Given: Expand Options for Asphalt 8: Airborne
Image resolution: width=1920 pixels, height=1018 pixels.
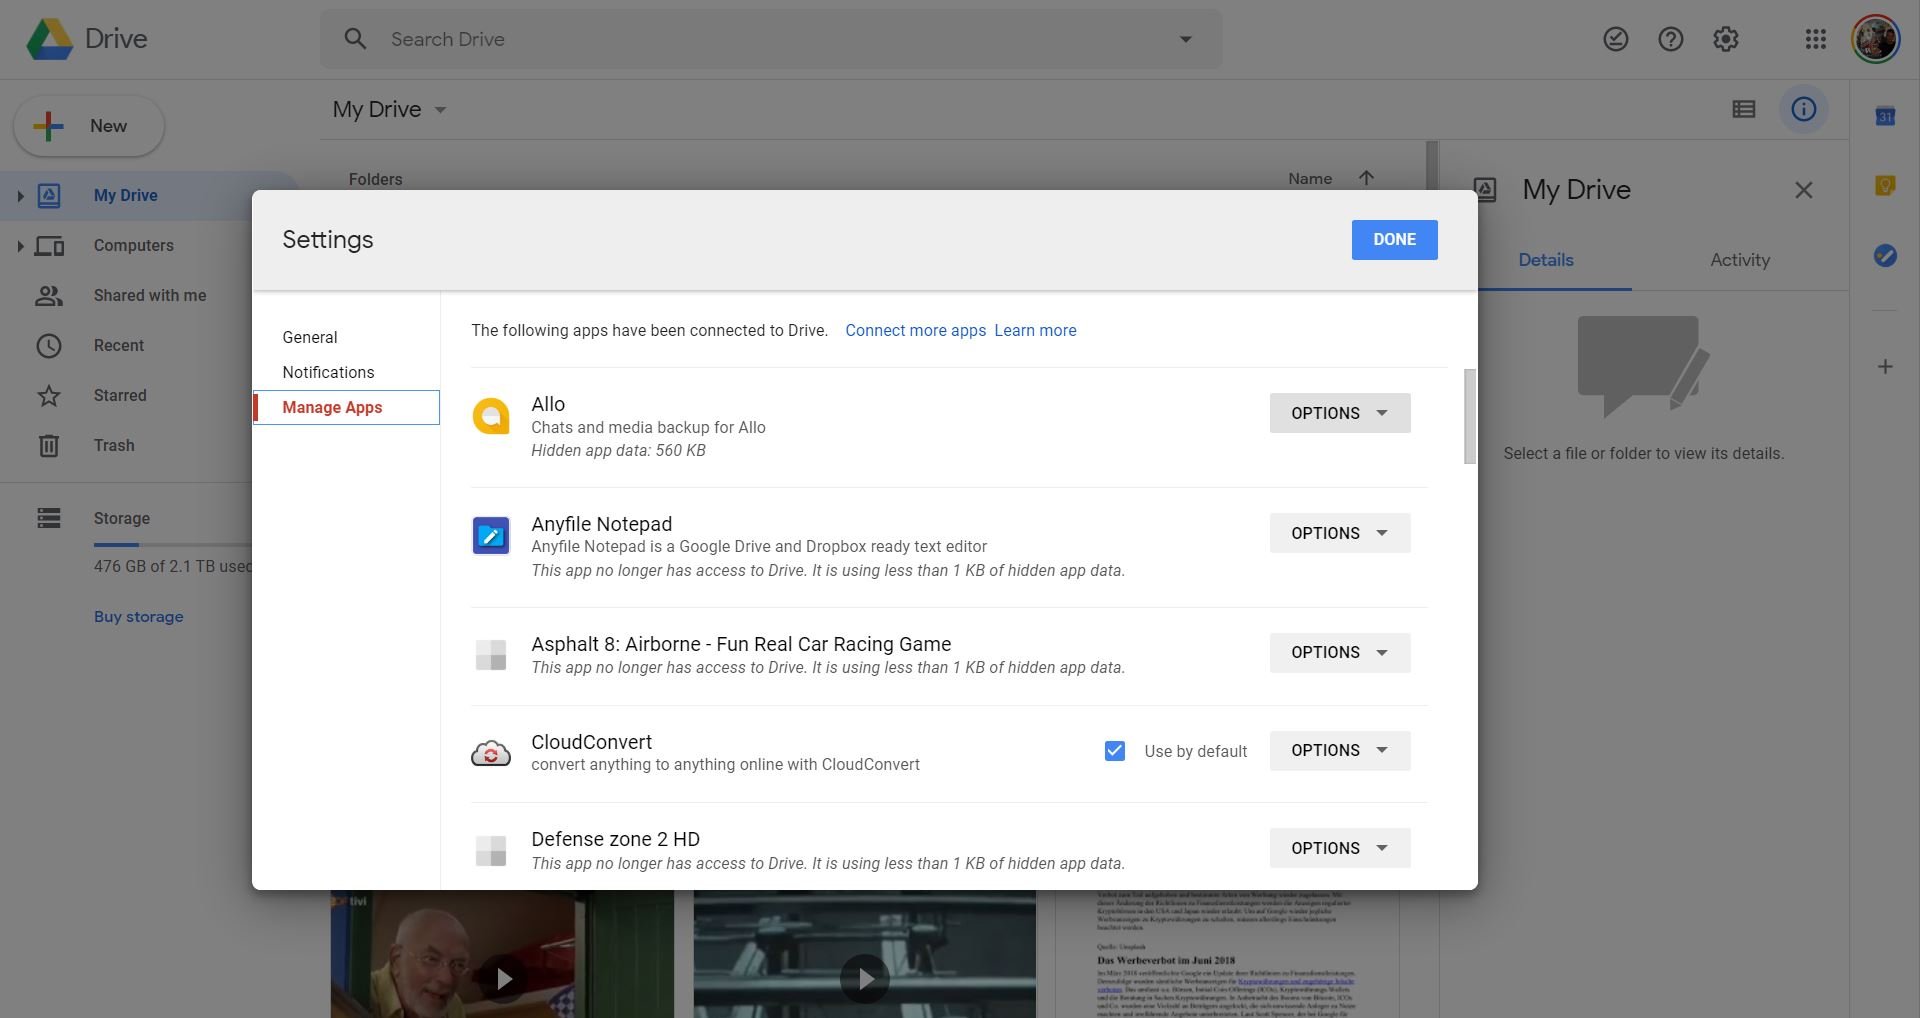Looking at the screenshot, I should pos(1339,652).
